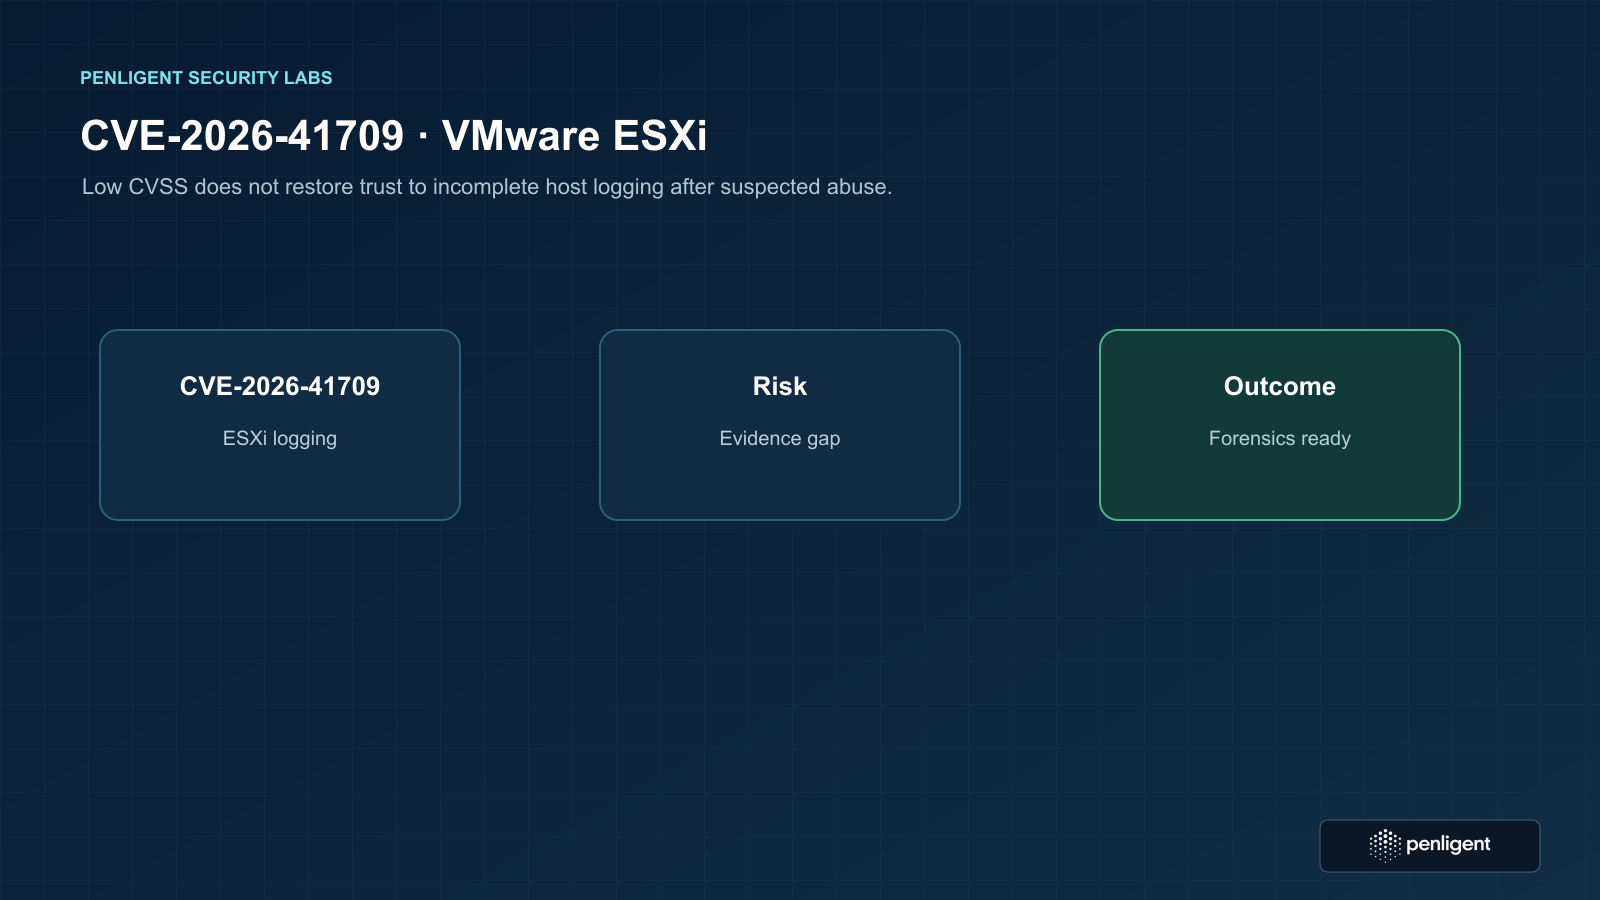This screenshot has height=900, width=1600.
Task: Select the 'Forensics ready' card text
Action: 1280,439
